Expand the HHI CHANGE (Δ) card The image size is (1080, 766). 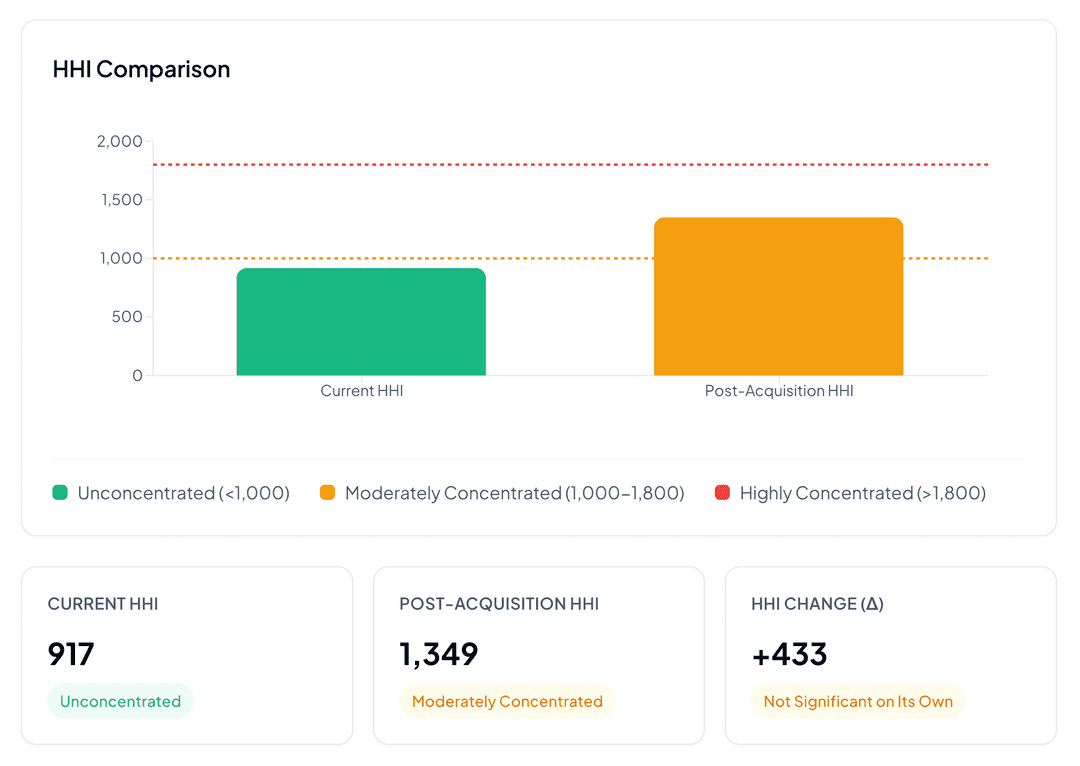pos(890,655)
